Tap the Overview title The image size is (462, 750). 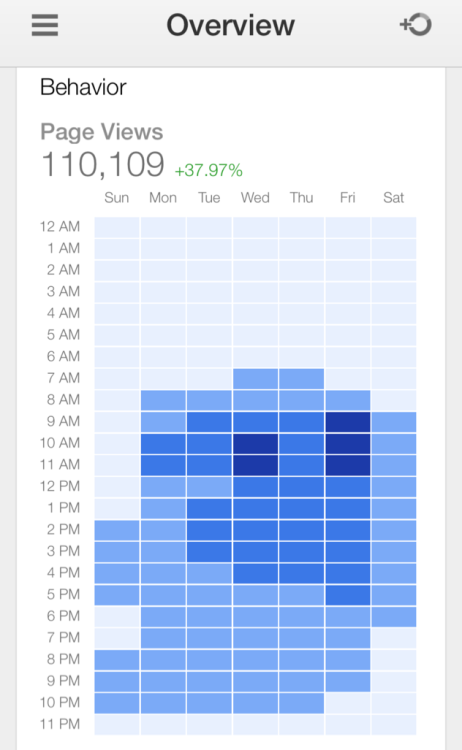tap(231, 25)
